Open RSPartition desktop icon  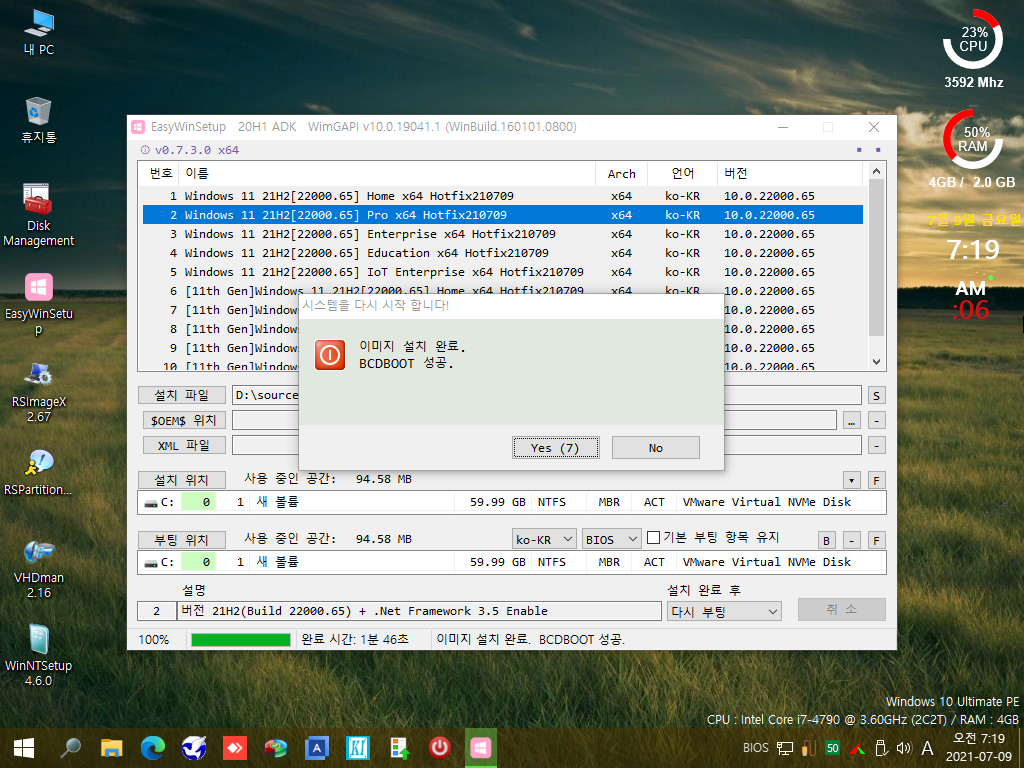[x=39, y=472]
